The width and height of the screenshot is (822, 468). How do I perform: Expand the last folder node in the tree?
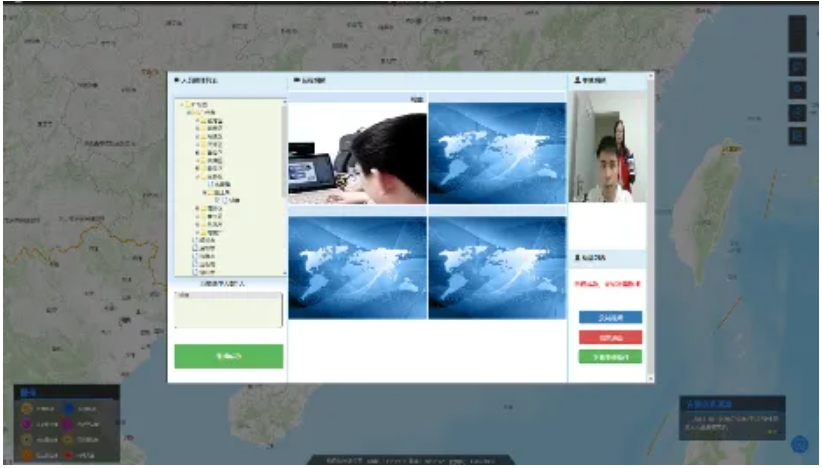(198, 232)
